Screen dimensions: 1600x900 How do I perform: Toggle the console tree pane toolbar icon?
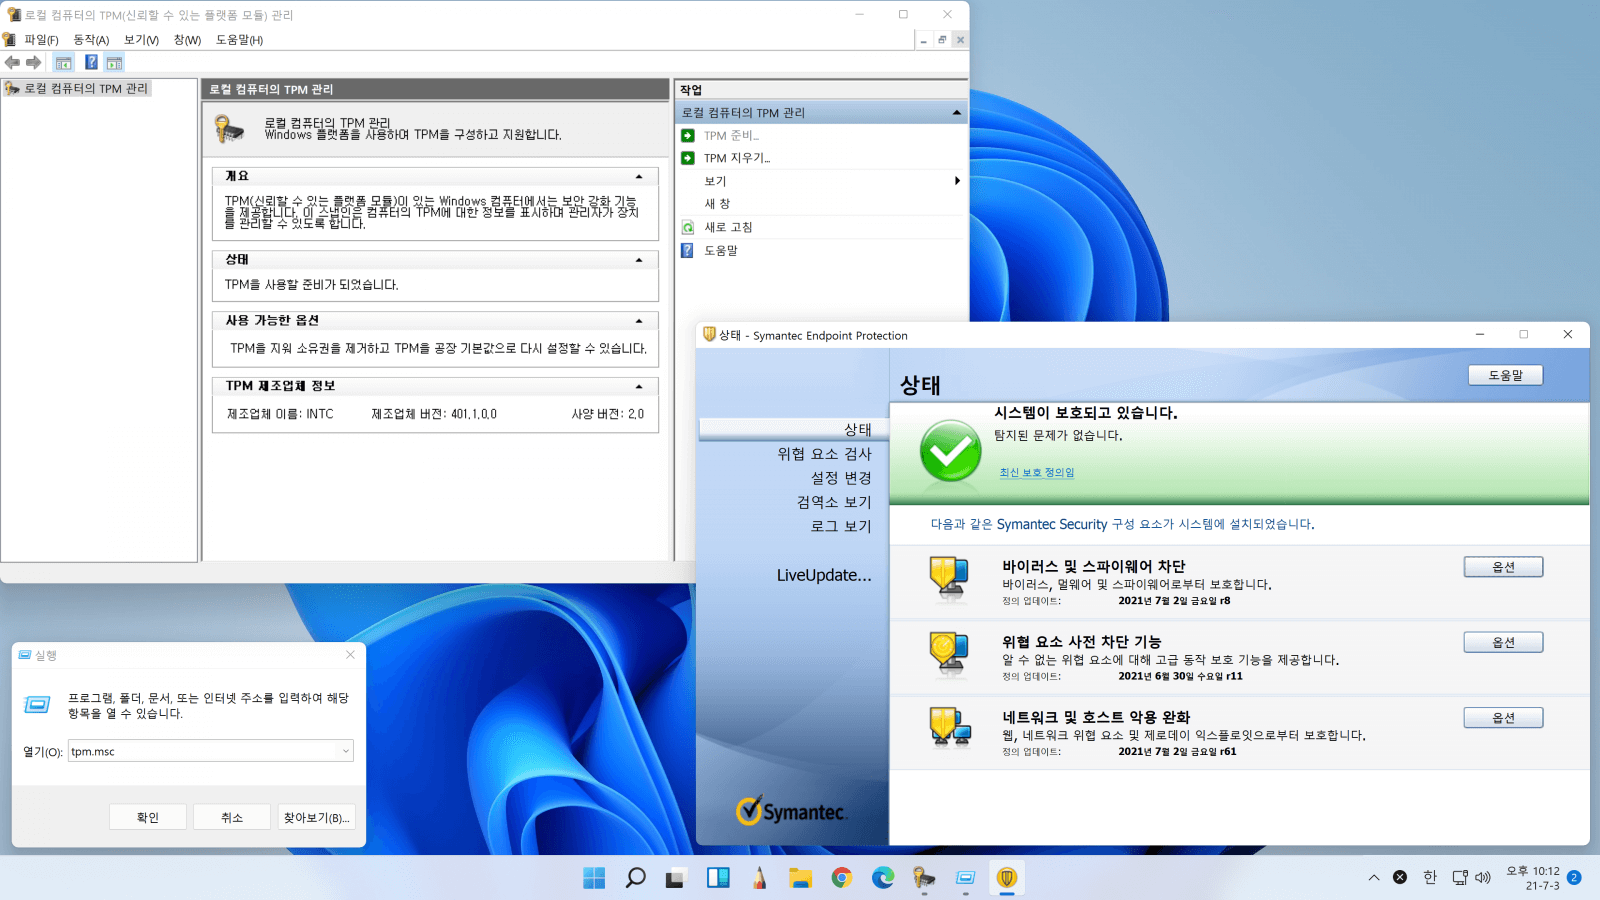tap(64, 63)
